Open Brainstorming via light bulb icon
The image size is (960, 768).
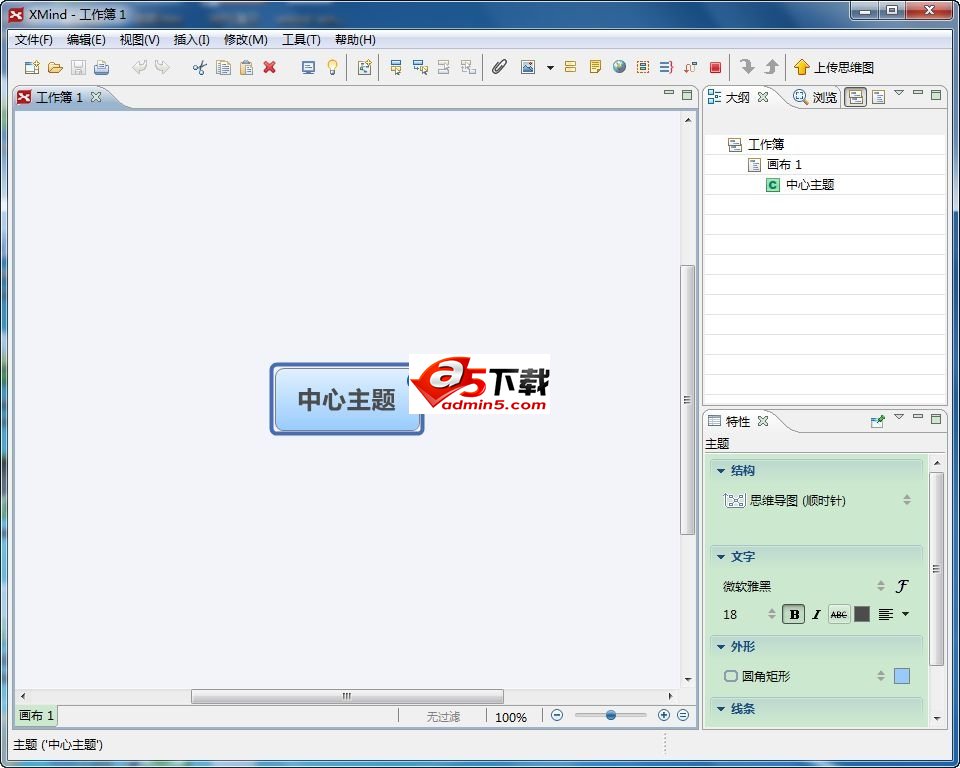pyautogui.click(x=332, y=67)
